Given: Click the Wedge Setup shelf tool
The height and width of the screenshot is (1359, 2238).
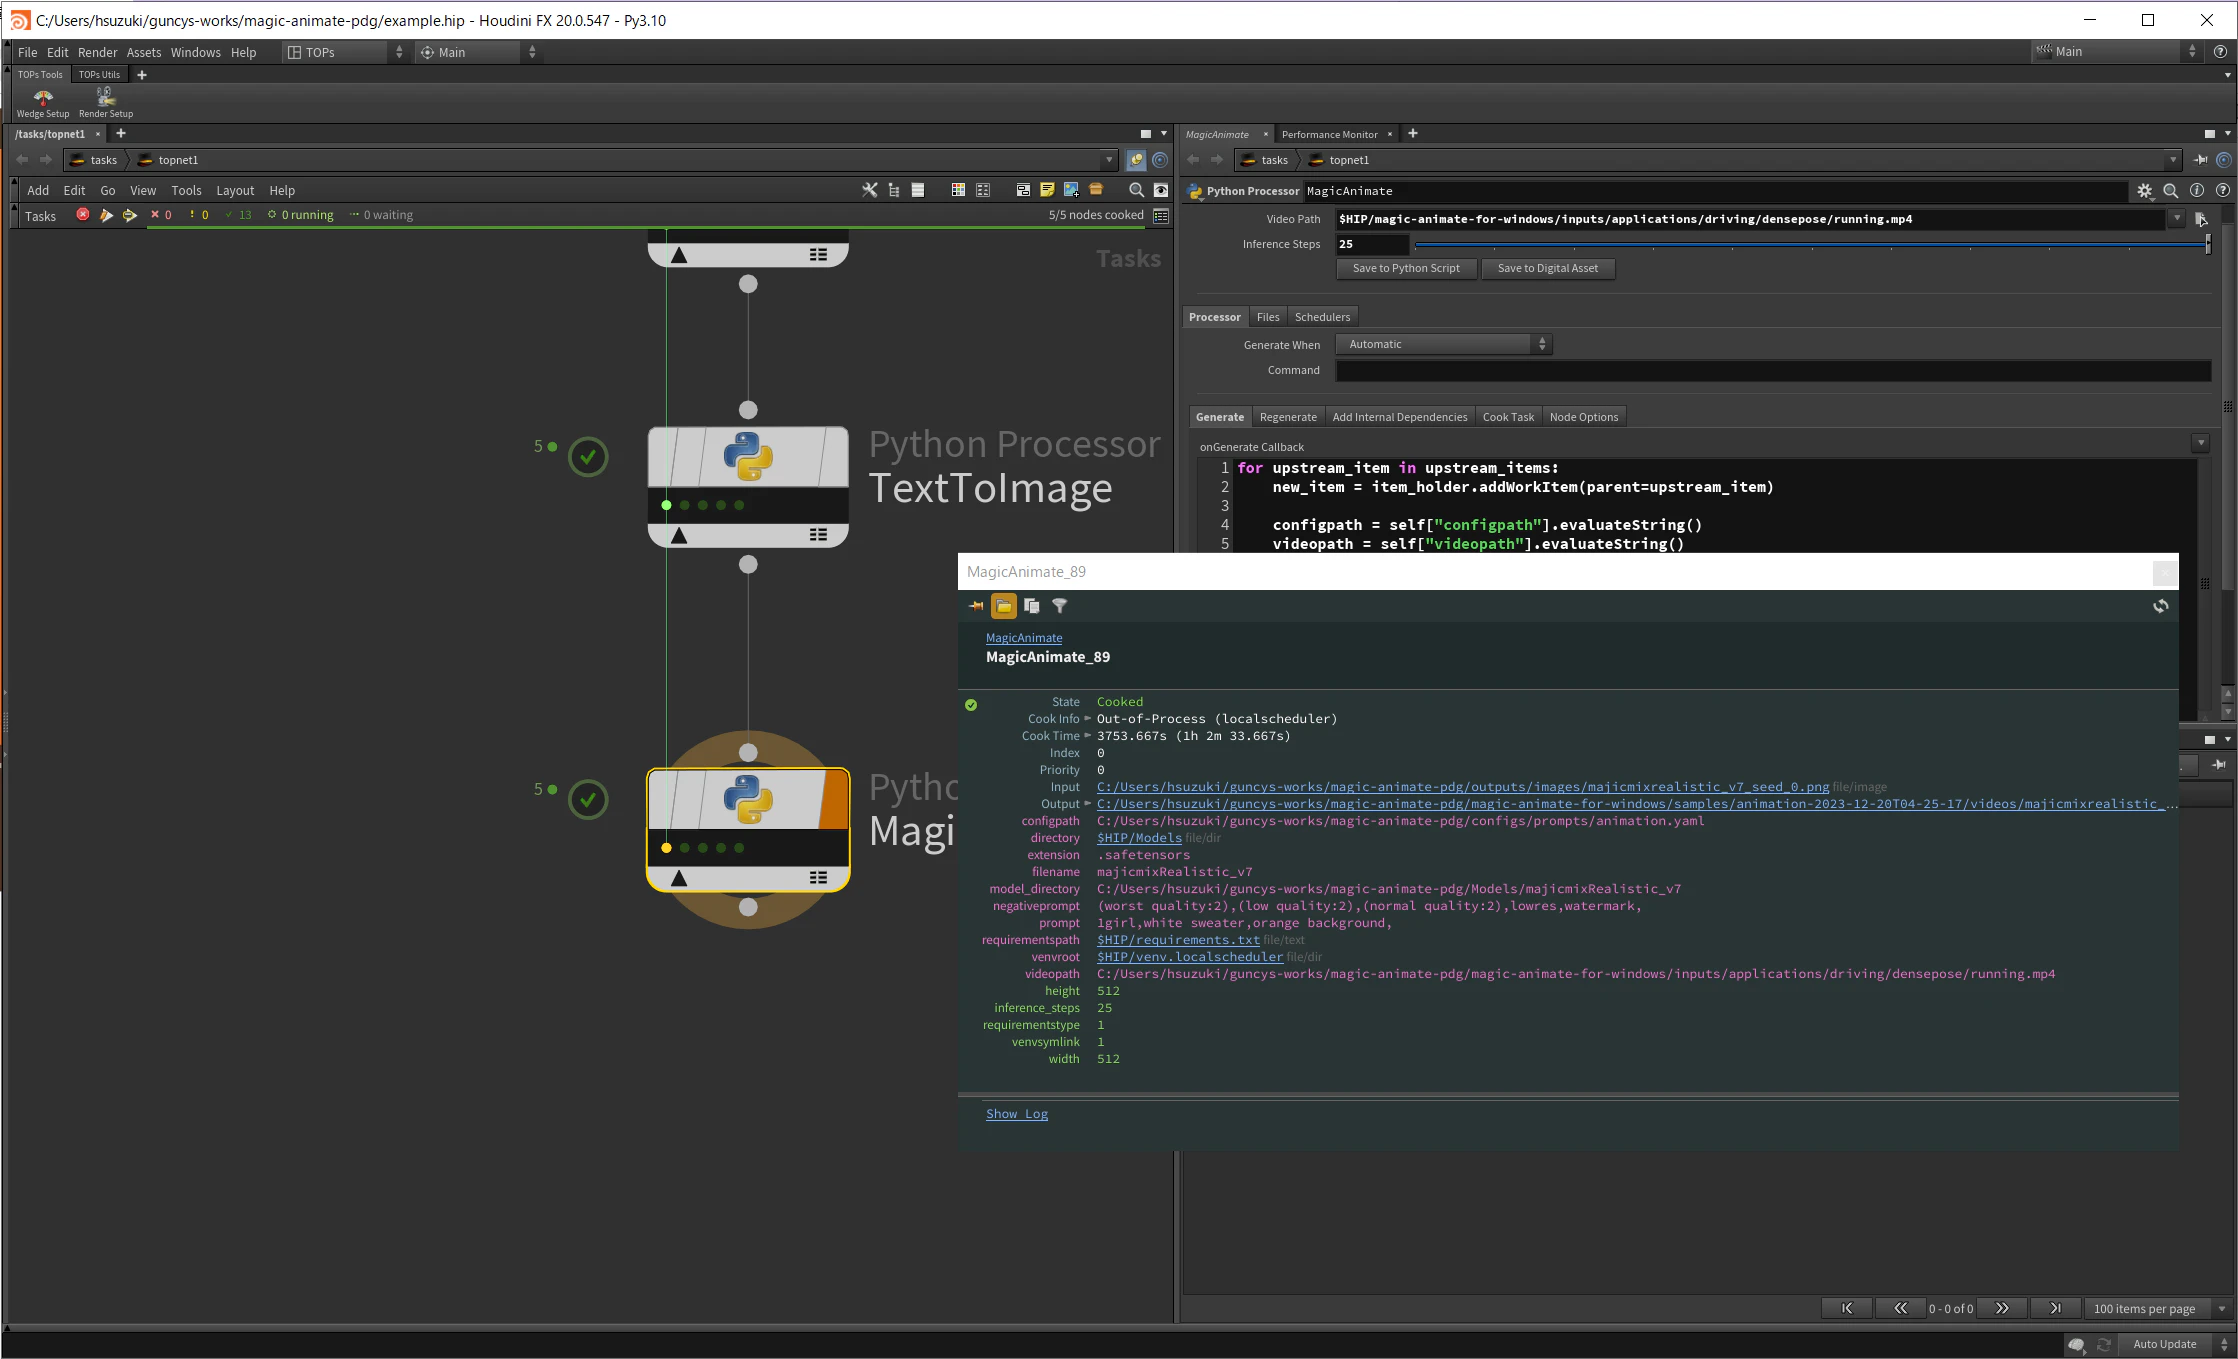Looking at the screenshot, I should pos(43,102).
